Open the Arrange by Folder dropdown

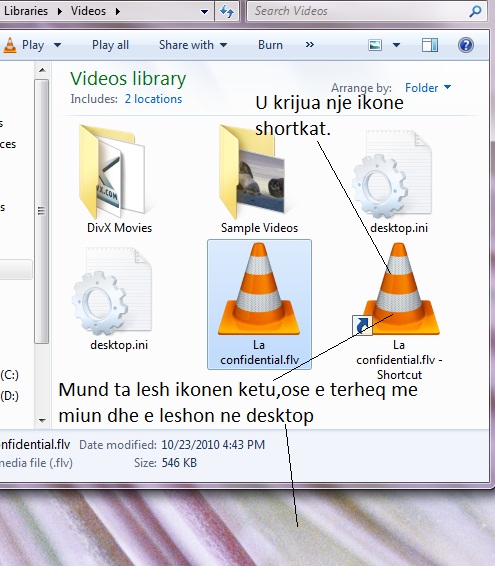coord(428,88)
